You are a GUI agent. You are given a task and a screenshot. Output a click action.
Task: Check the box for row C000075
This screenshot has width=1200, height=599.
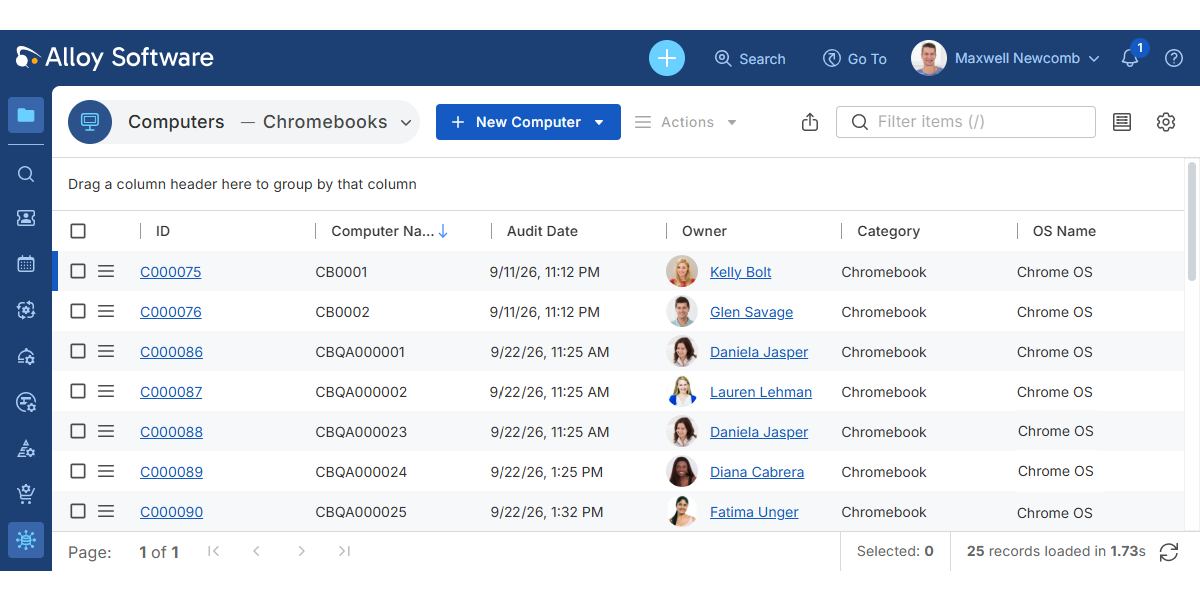(x=78, y=271)
